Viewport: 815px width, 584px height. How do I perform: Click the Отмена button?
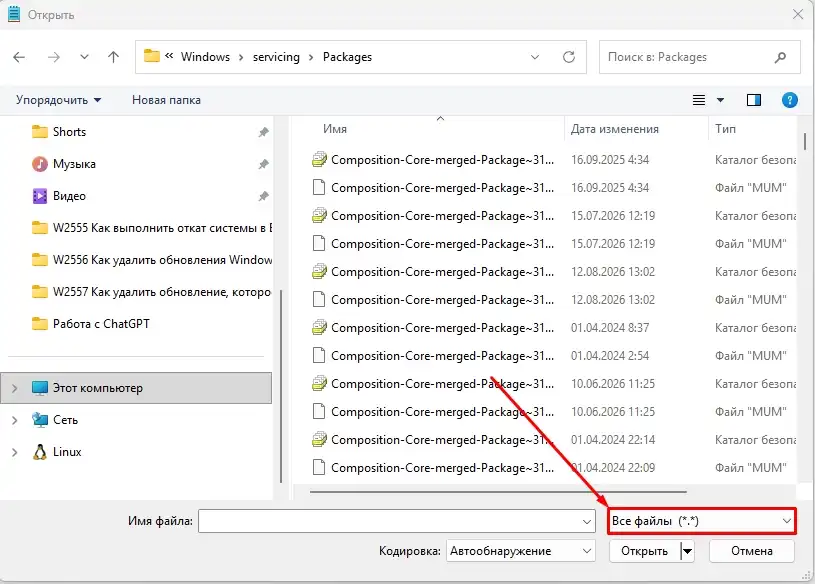coord(752,551)
